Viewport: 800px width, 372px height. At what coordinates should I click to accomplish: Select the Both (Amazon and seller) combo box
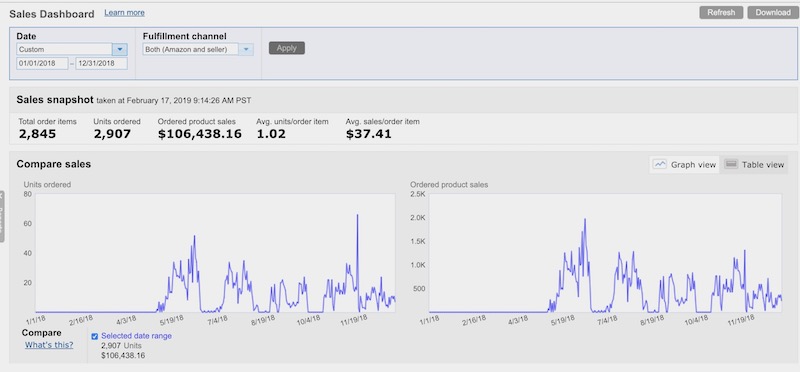pos(198,49)
